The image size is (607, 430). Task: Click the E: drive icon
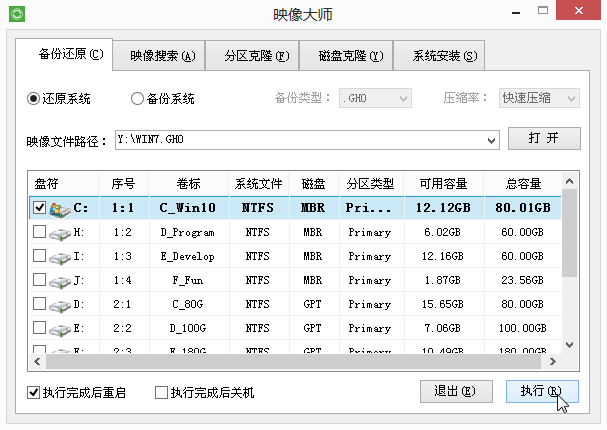[x=59, y=328]
